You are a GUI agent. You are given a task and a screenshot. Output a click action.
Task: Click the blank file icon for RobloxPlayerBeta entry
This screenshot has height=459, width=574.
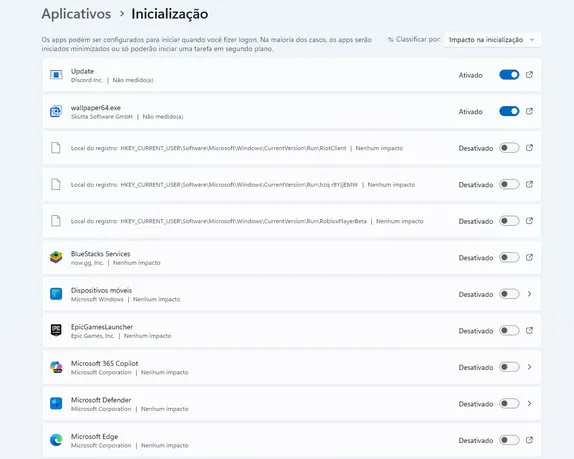pyautogui.click(x=56, y=221)
